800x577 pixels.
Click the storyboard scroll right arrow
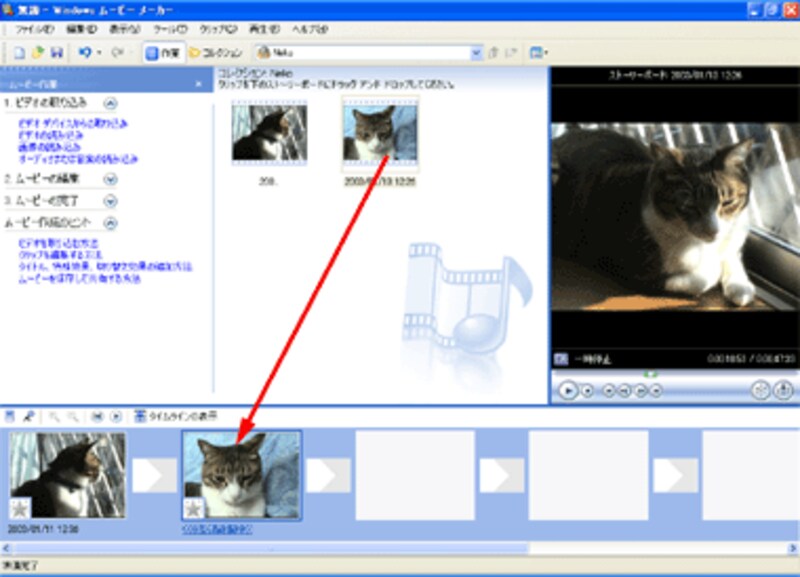pyautogui.click(x=793, y=548)
